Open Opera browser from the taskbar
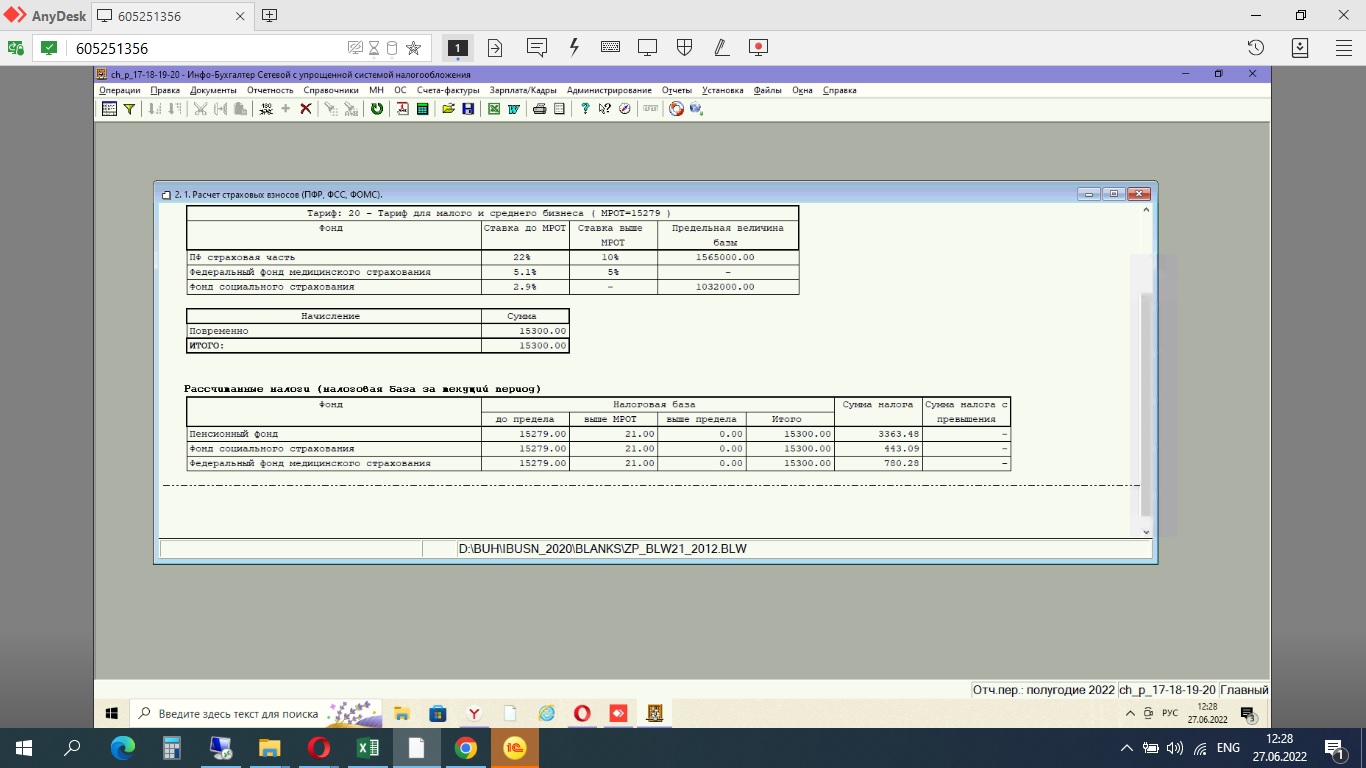 tap(318, 748)
